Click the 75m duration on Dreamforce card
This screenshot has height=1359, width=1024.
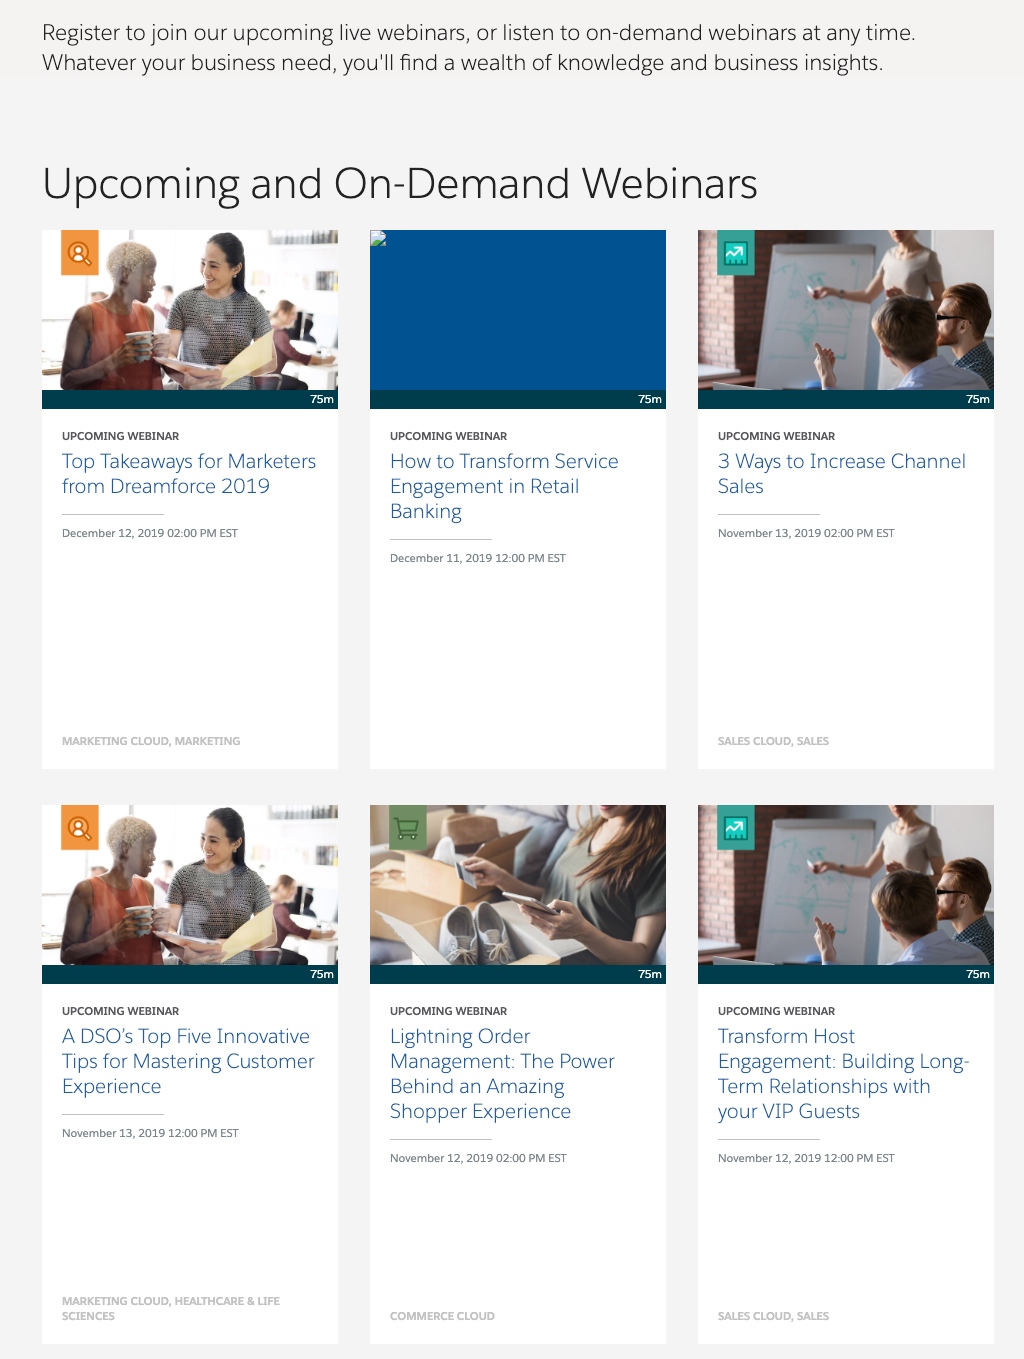322,399
